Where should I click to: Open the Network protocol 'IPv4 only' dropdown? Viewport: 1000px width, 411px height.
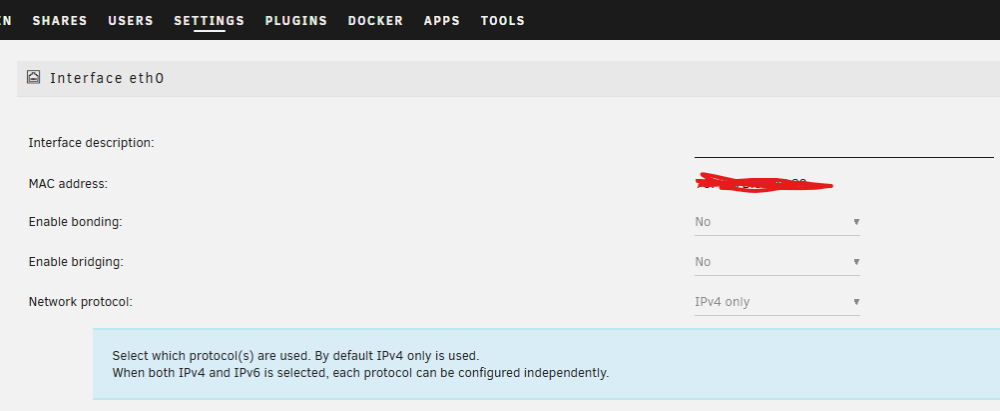(x=777, y=302)
